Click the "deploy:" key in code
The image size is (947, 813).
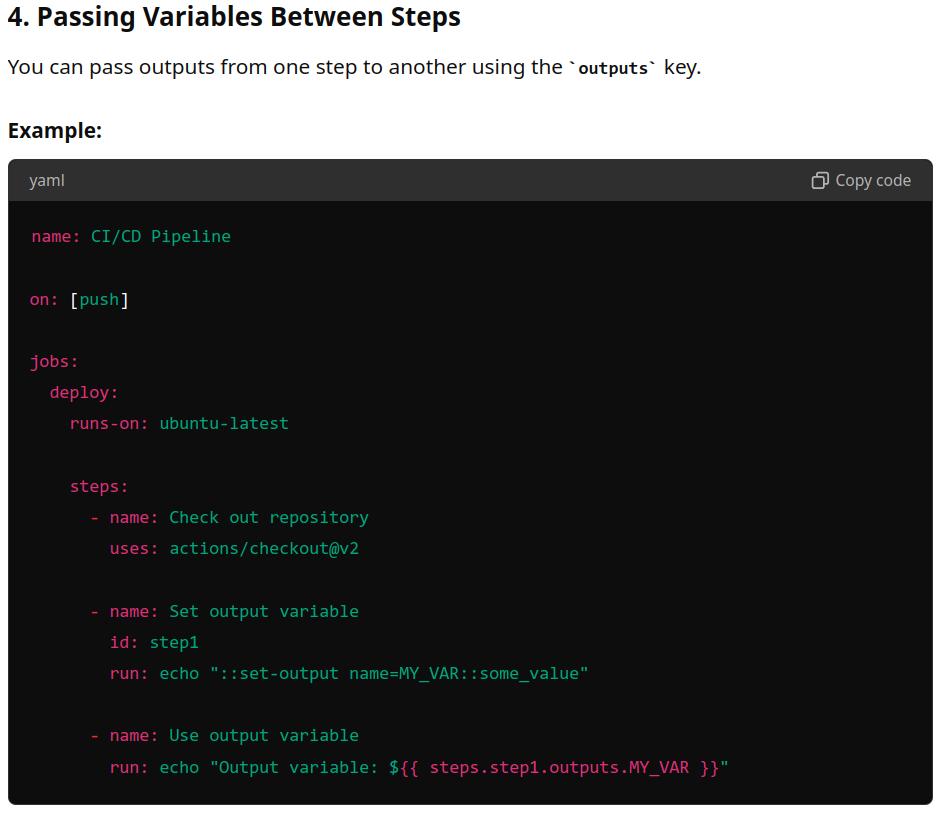(84, 392)
